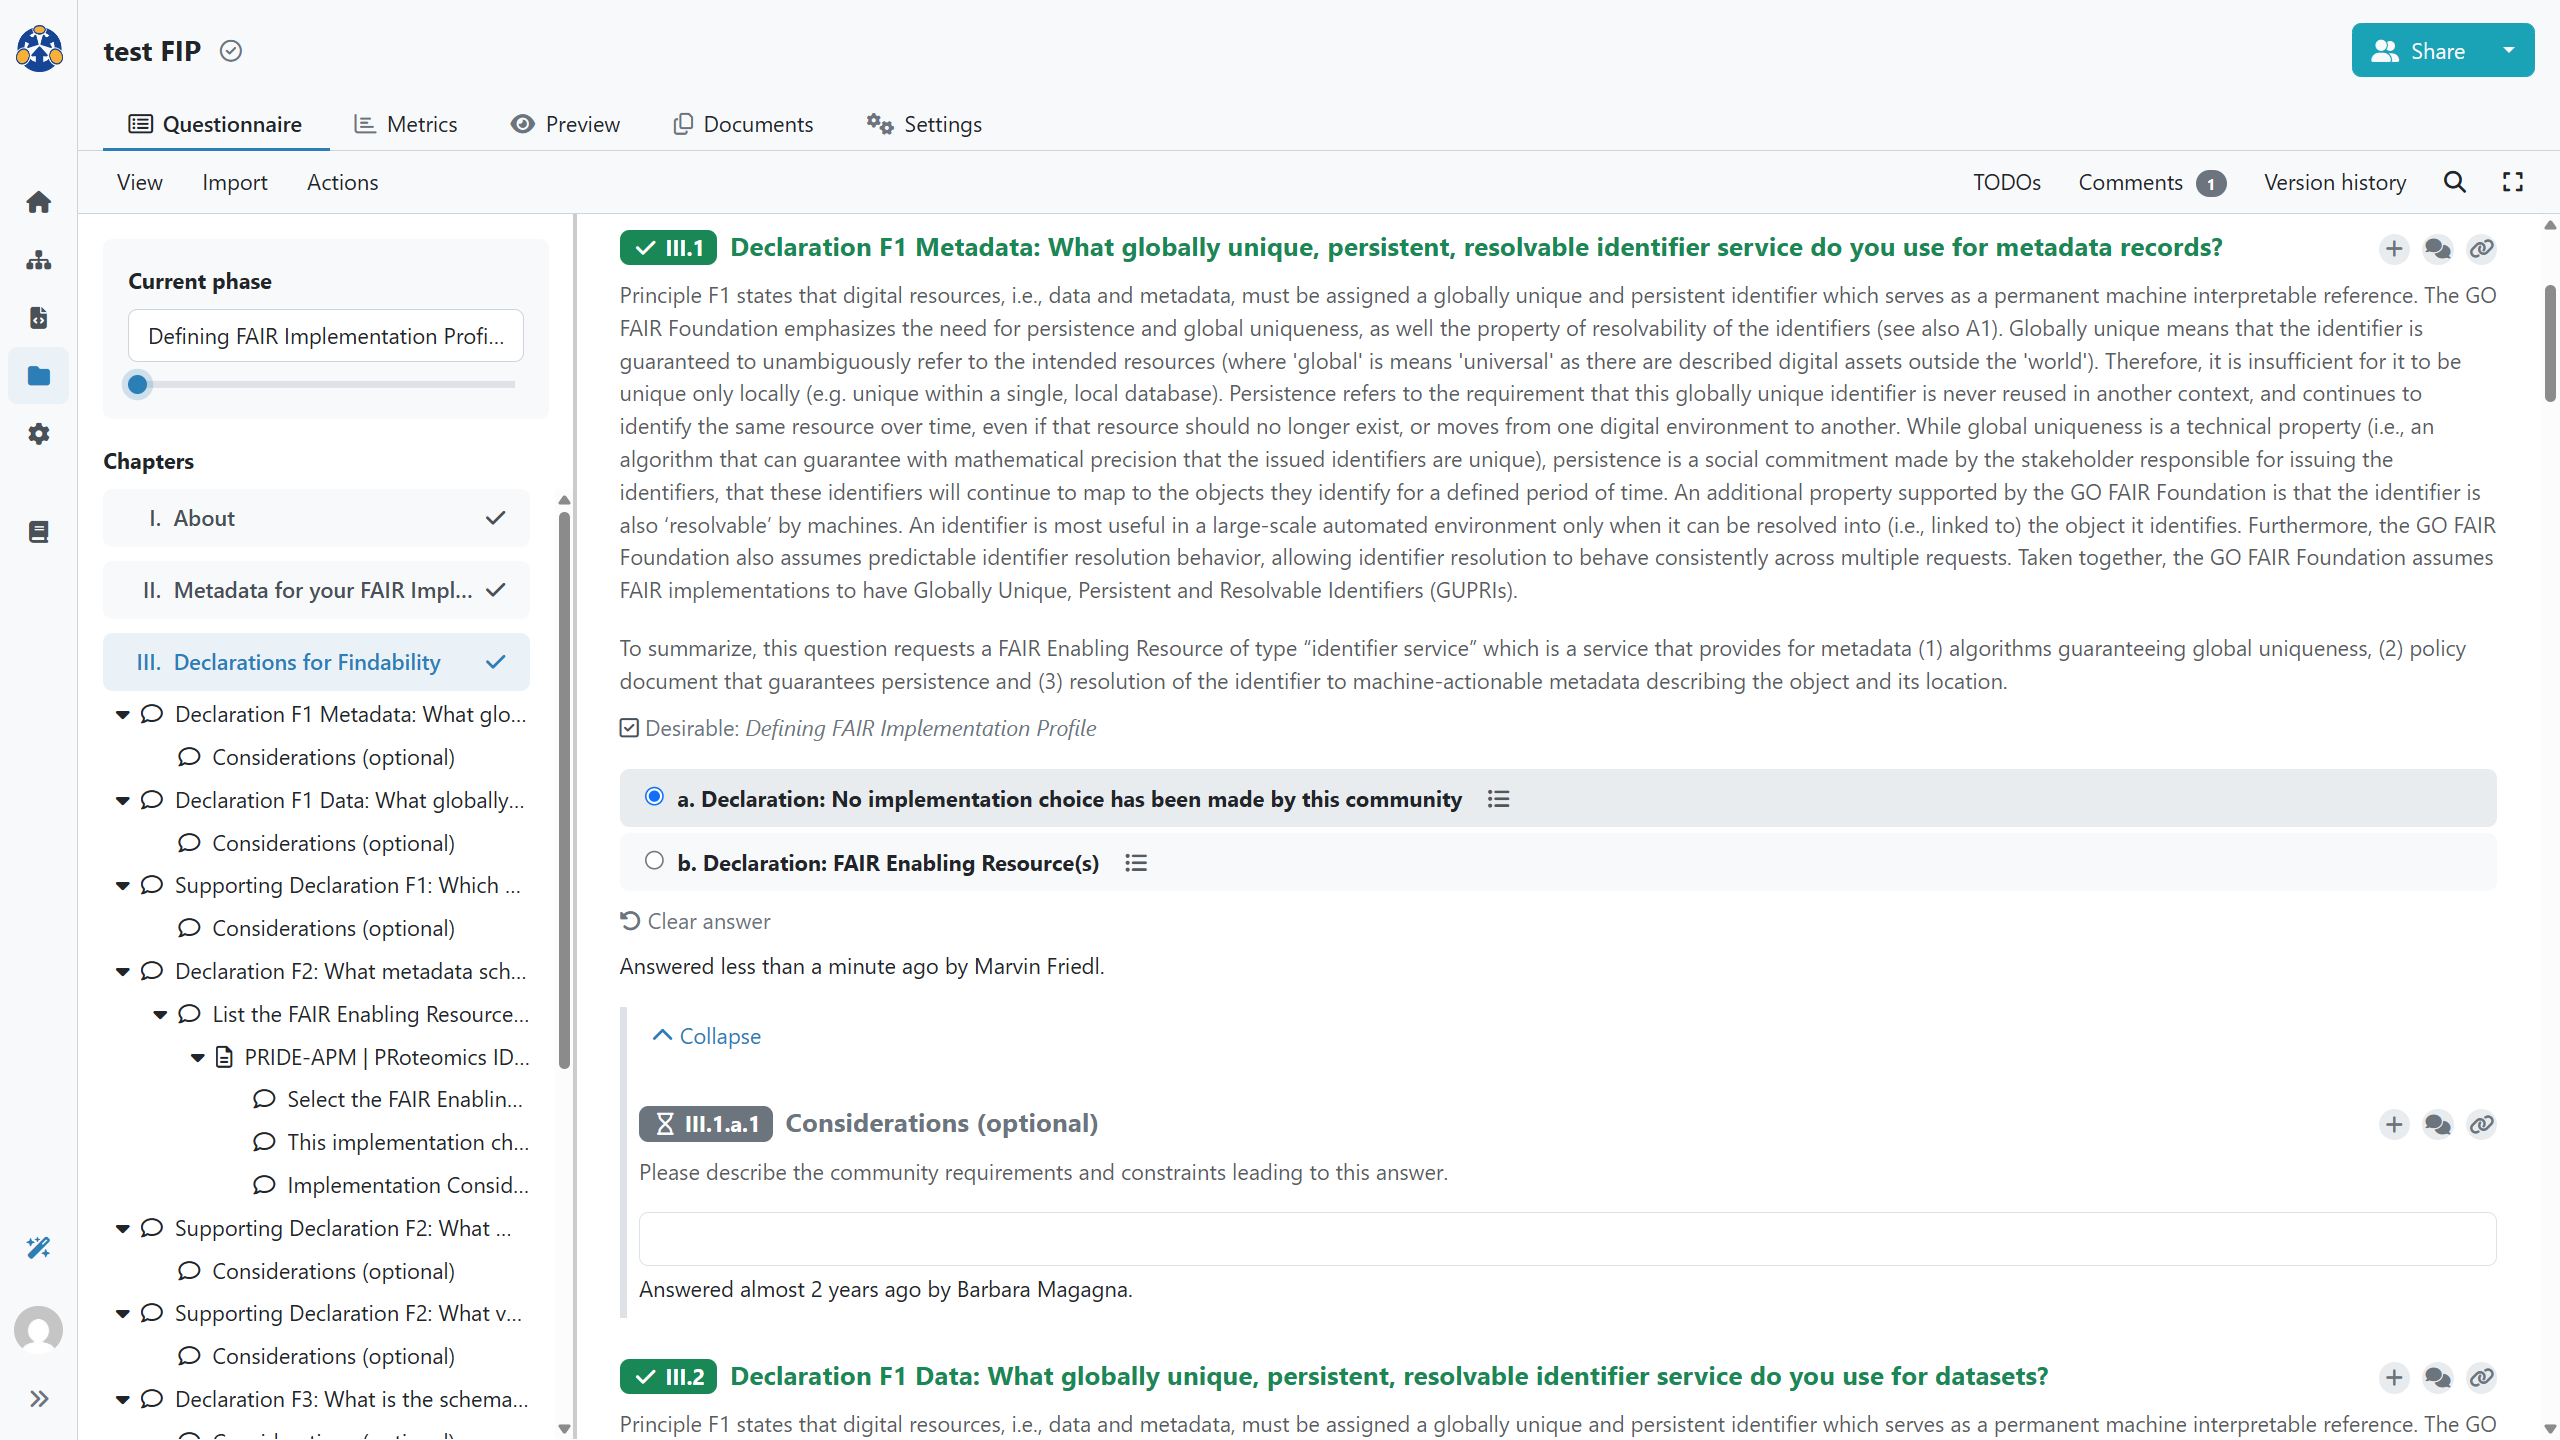
Task: Click the chapters list scrollbar
Action: 564,790
